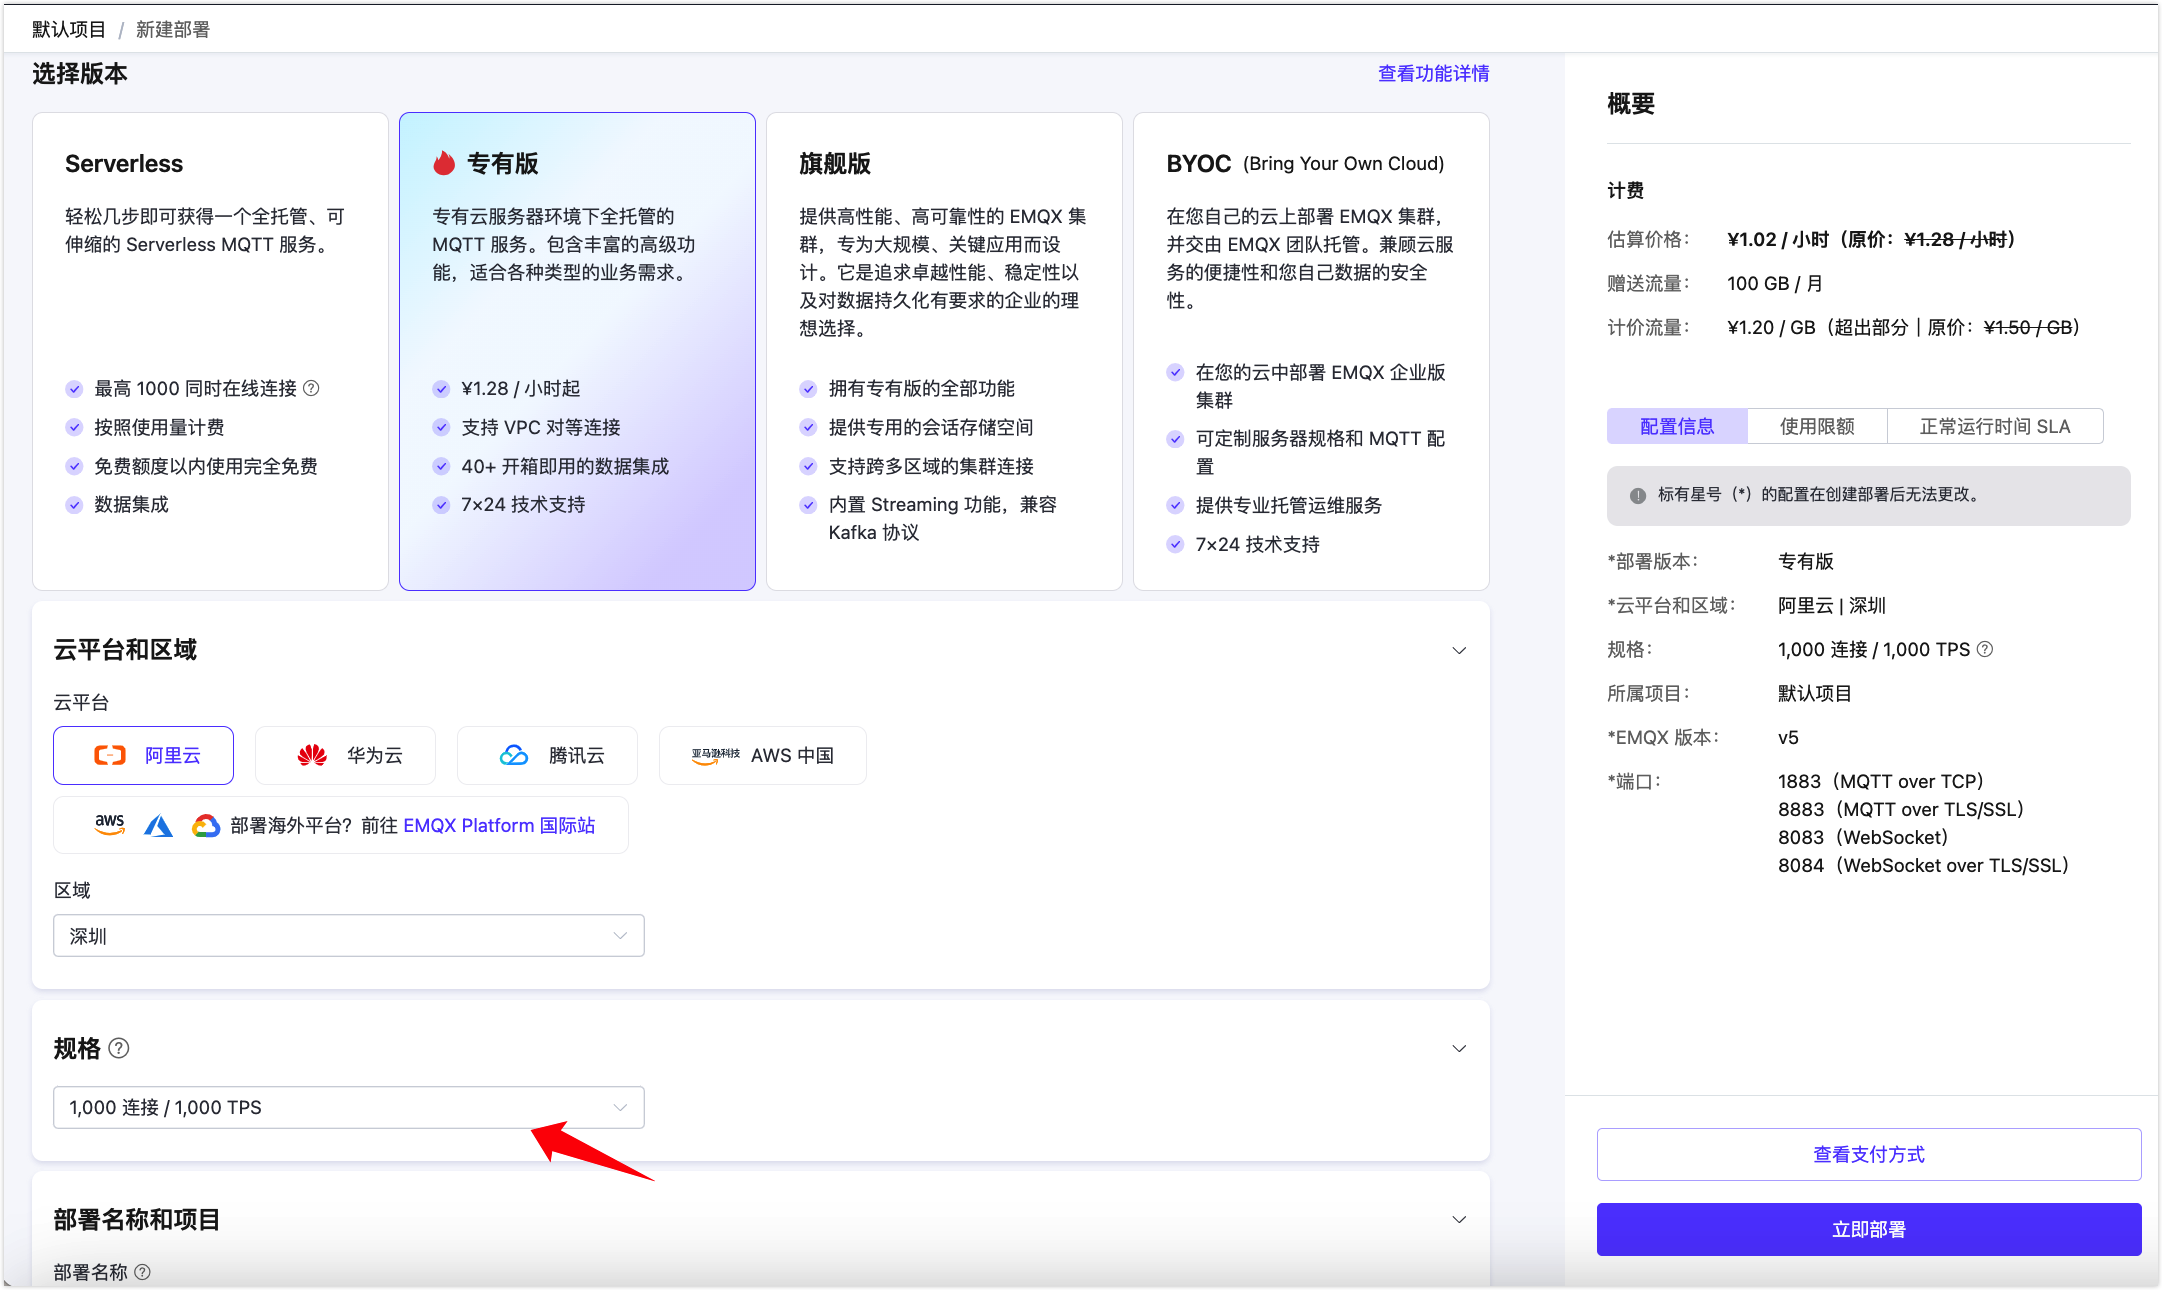The height and width of the screenshot is (1290, 2162).
Task: Switch to the 配置信息 tab
Action: click(x=1677, y=426)
